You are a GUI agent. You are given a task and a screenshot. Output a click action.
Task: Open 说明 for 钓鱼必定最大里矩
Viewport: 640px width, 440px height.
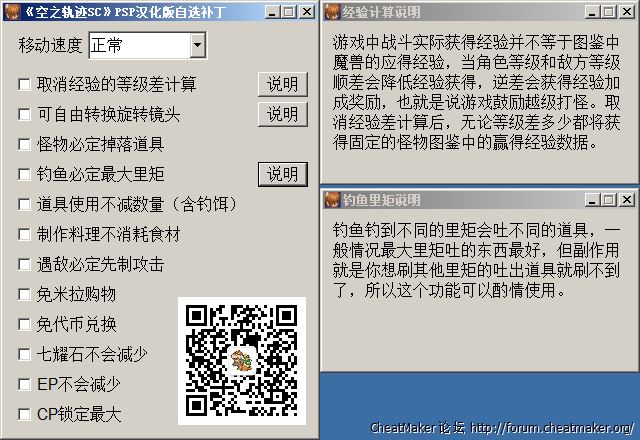282,174
